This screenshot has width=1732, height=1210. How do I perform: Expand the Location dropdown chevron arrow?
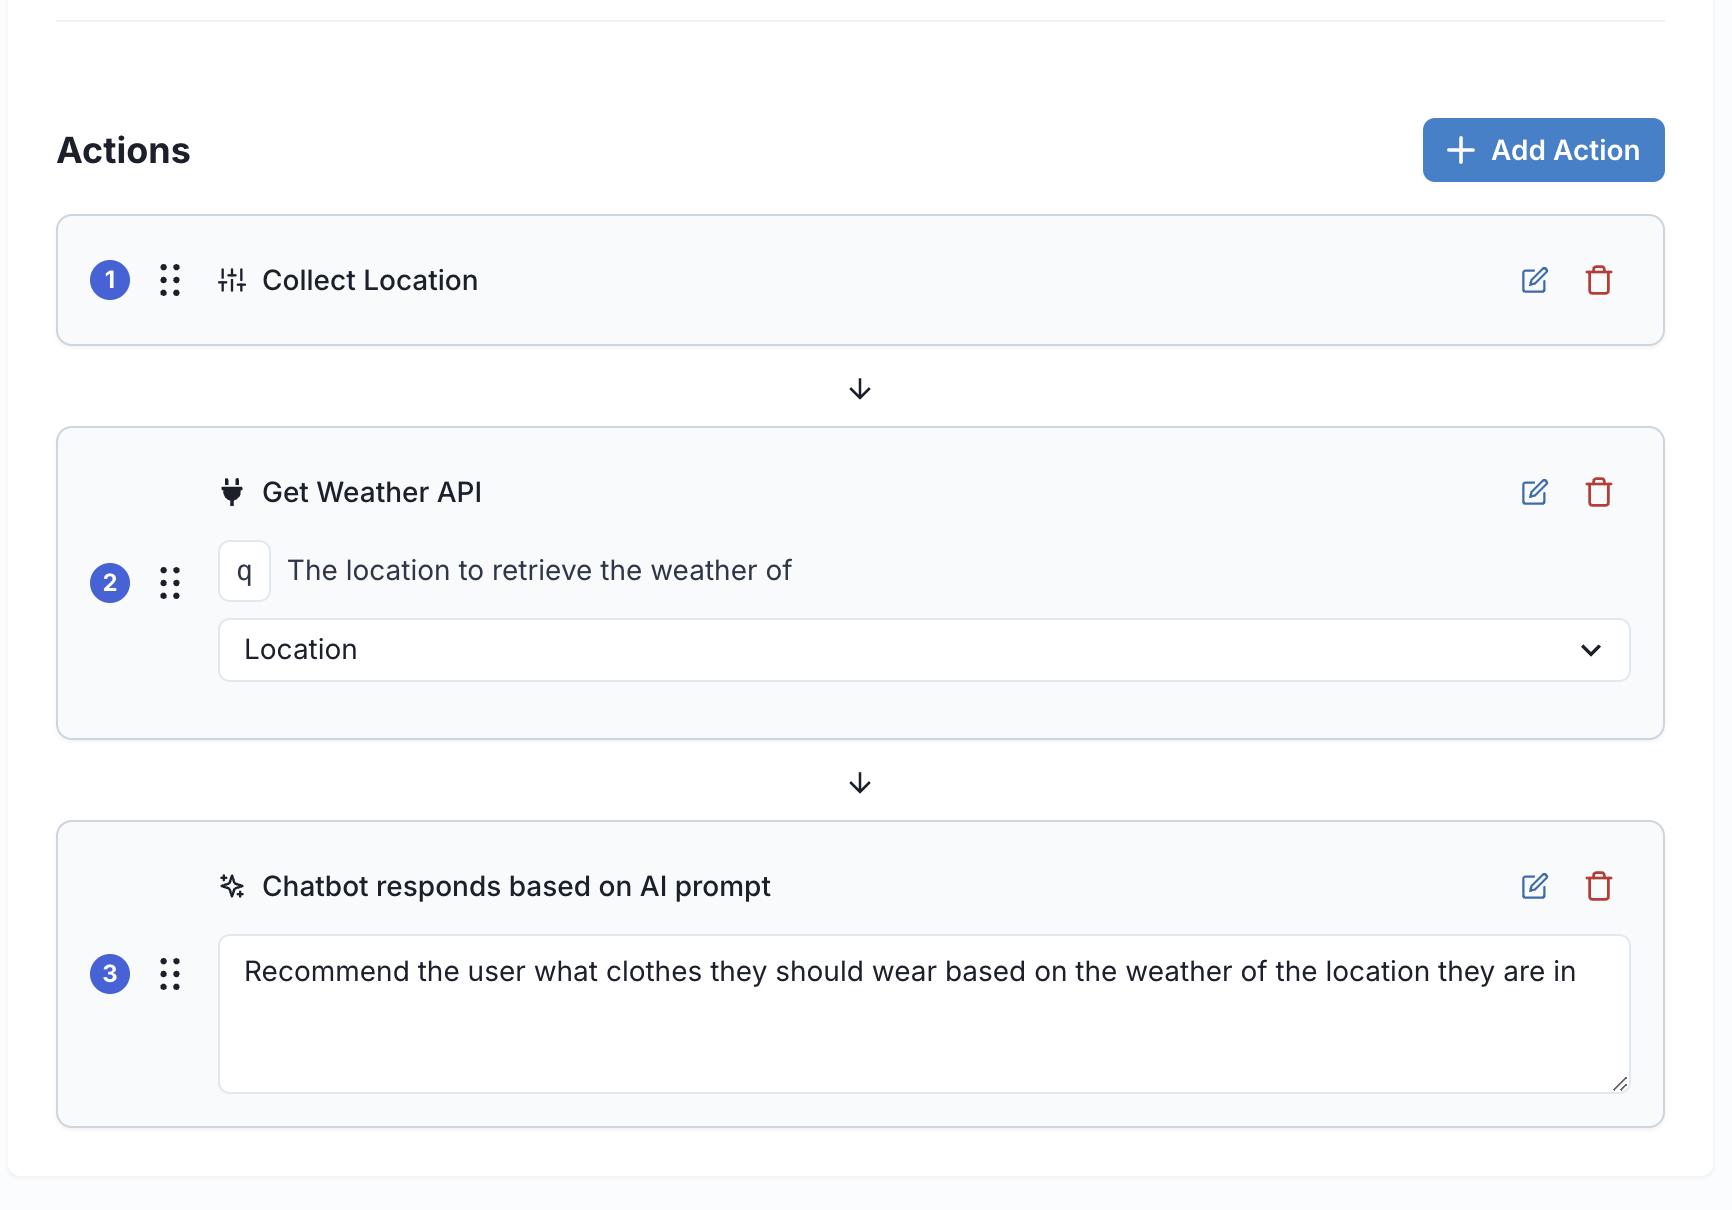point(1590,650)
